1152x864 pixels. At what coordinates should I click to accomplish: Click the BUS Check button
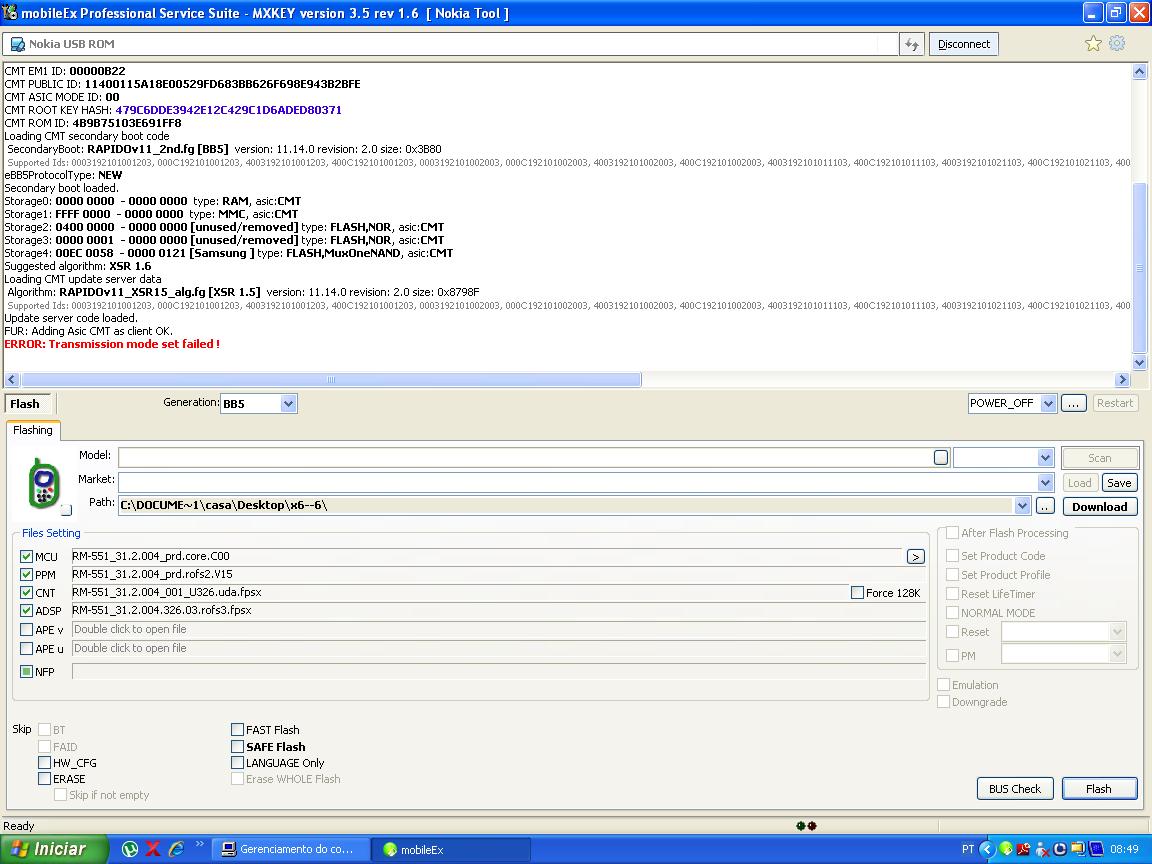1015,788
